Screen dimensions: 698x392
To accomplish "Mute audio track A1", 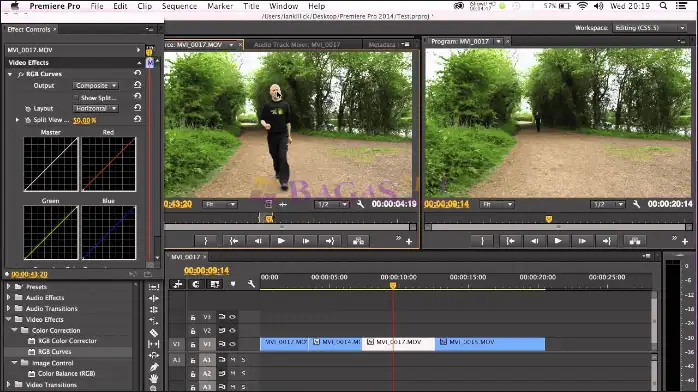I will point(233,360).
